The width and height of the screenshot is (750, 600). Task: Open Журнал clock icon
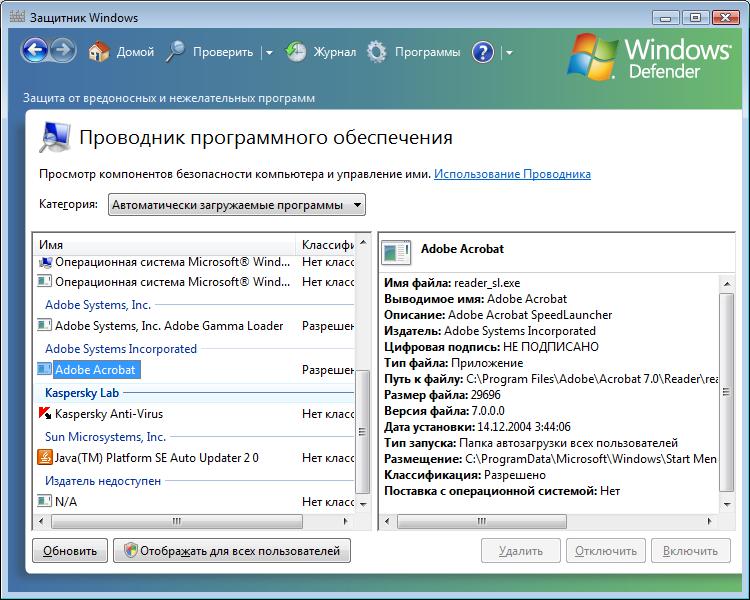[296, 52]
